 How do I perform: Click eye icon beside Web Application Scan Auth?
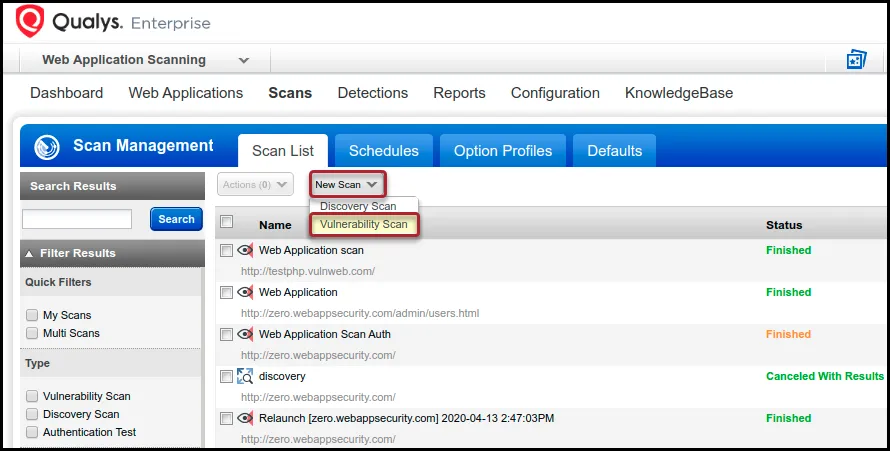pyautogui.click(x=245, y=334)
